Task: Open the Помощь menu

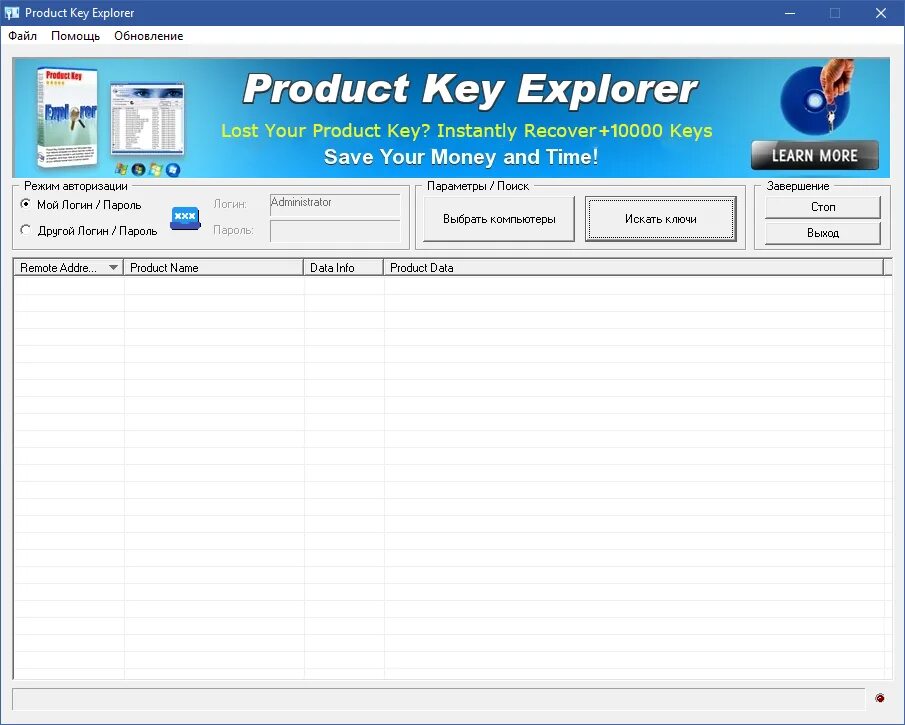Action: 75,36
